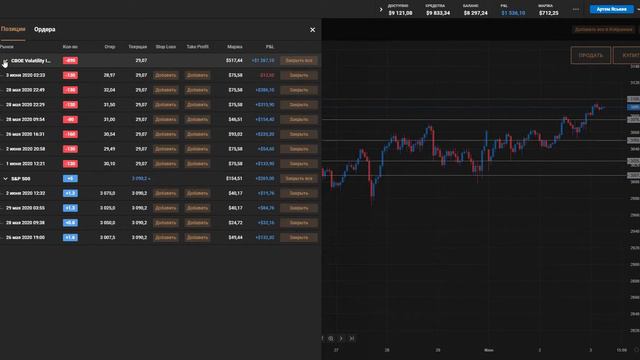Add Take Profit to 28 мая 2020 22:29 position
Viewport: 640px width, 360px height.
tap(197, 104)
